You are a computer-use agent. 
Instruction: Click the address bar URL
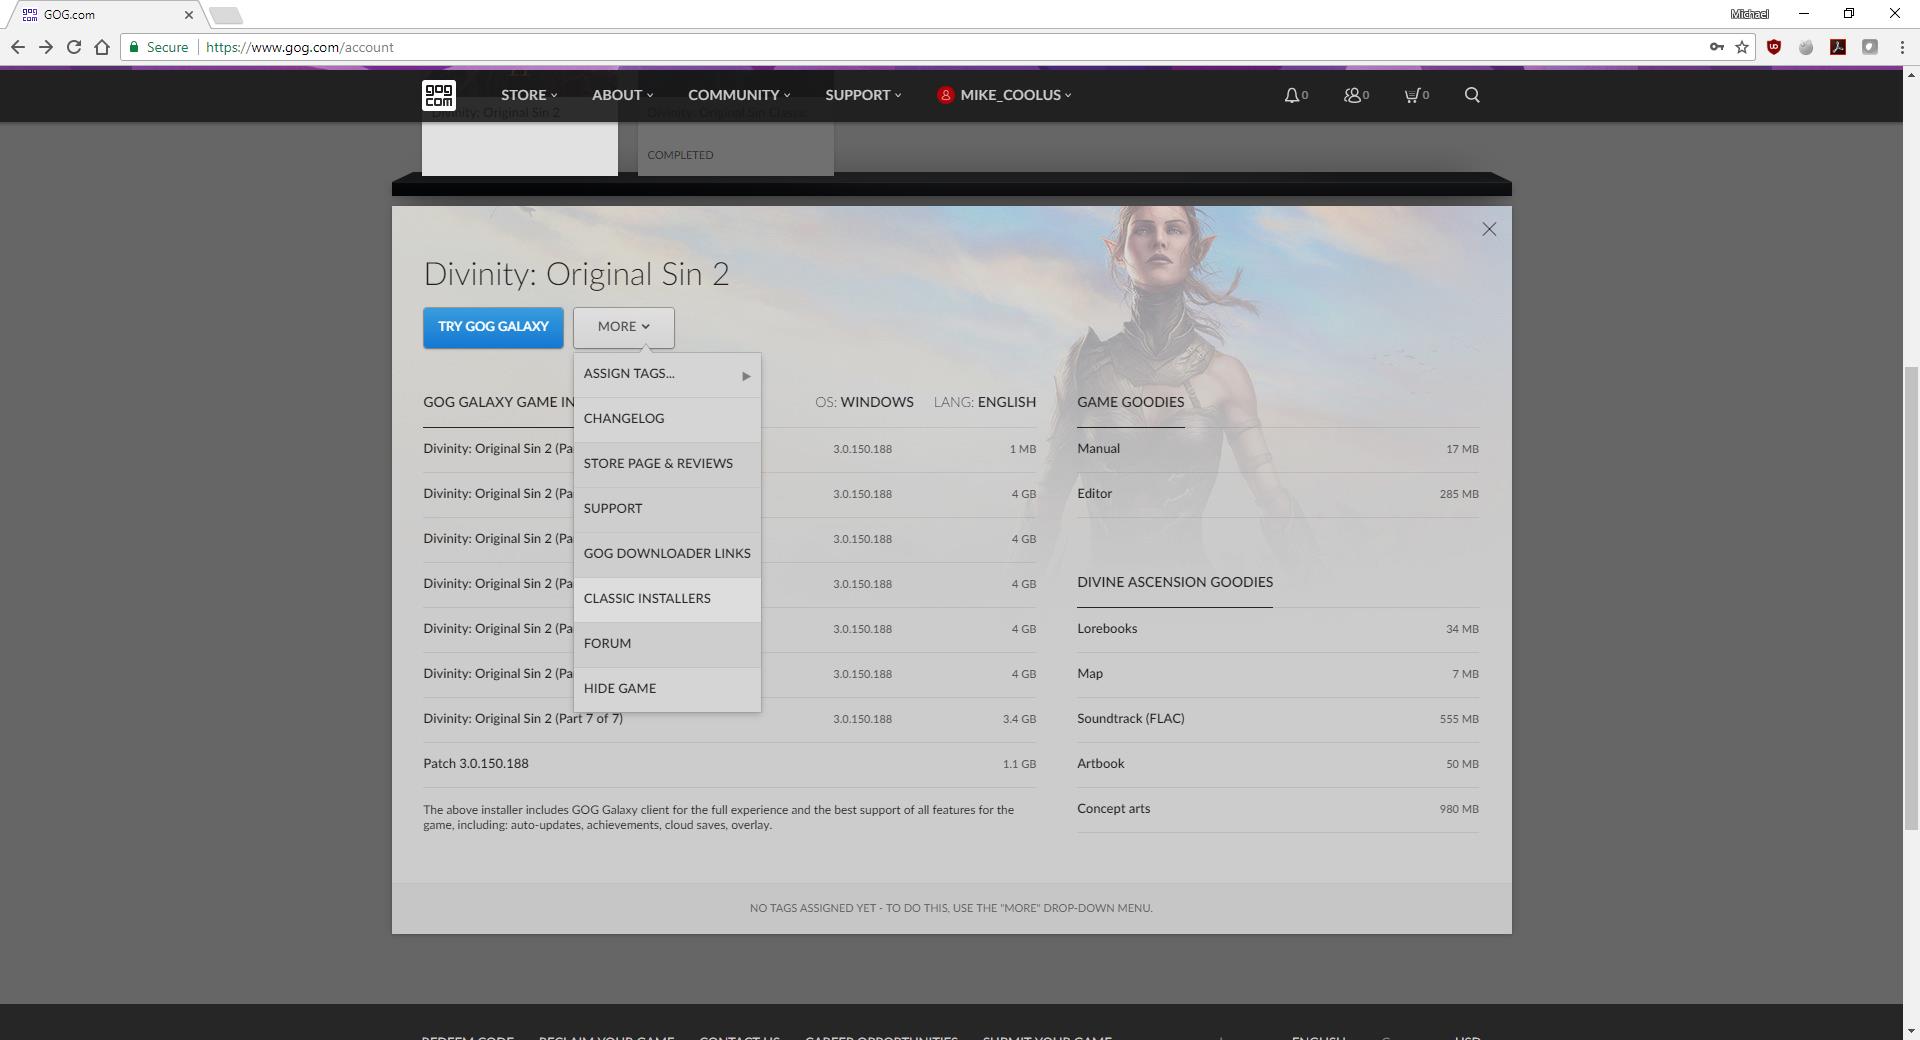(300, 47)
